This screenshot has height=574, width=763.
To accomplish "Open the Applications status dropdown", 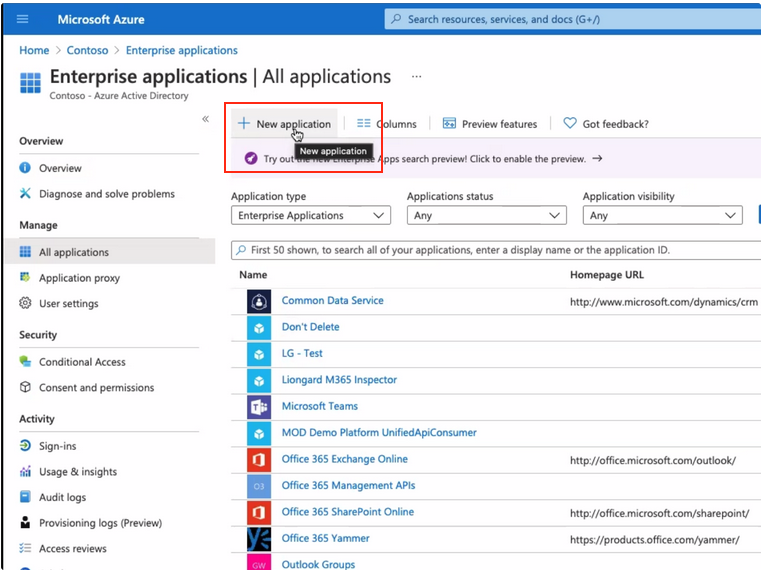I will (487, 215).
